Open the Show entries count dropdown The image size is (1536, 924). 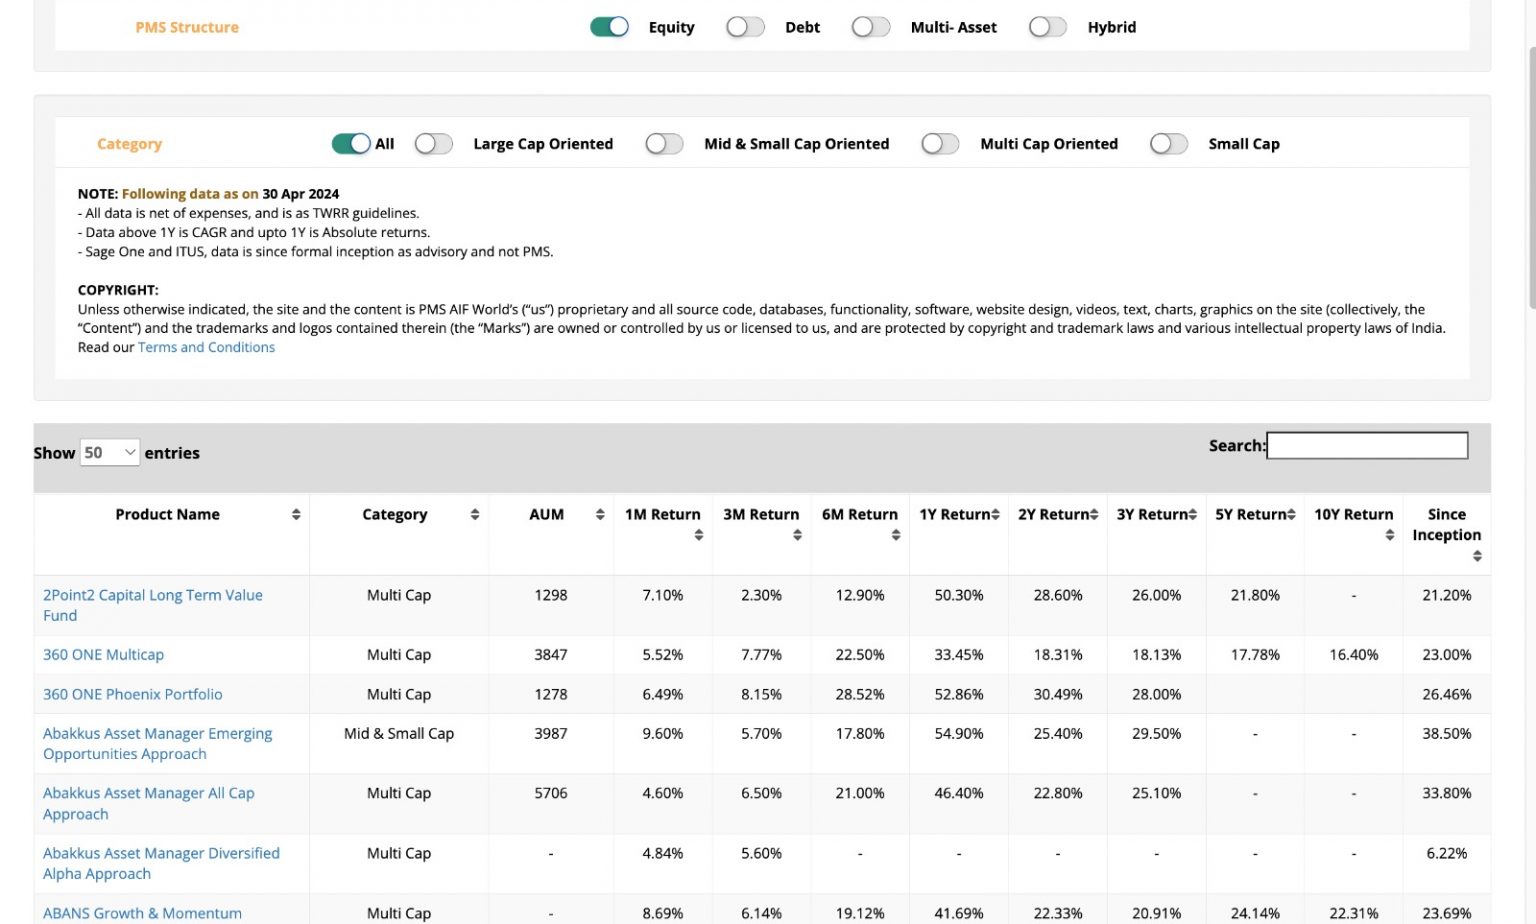109,453
